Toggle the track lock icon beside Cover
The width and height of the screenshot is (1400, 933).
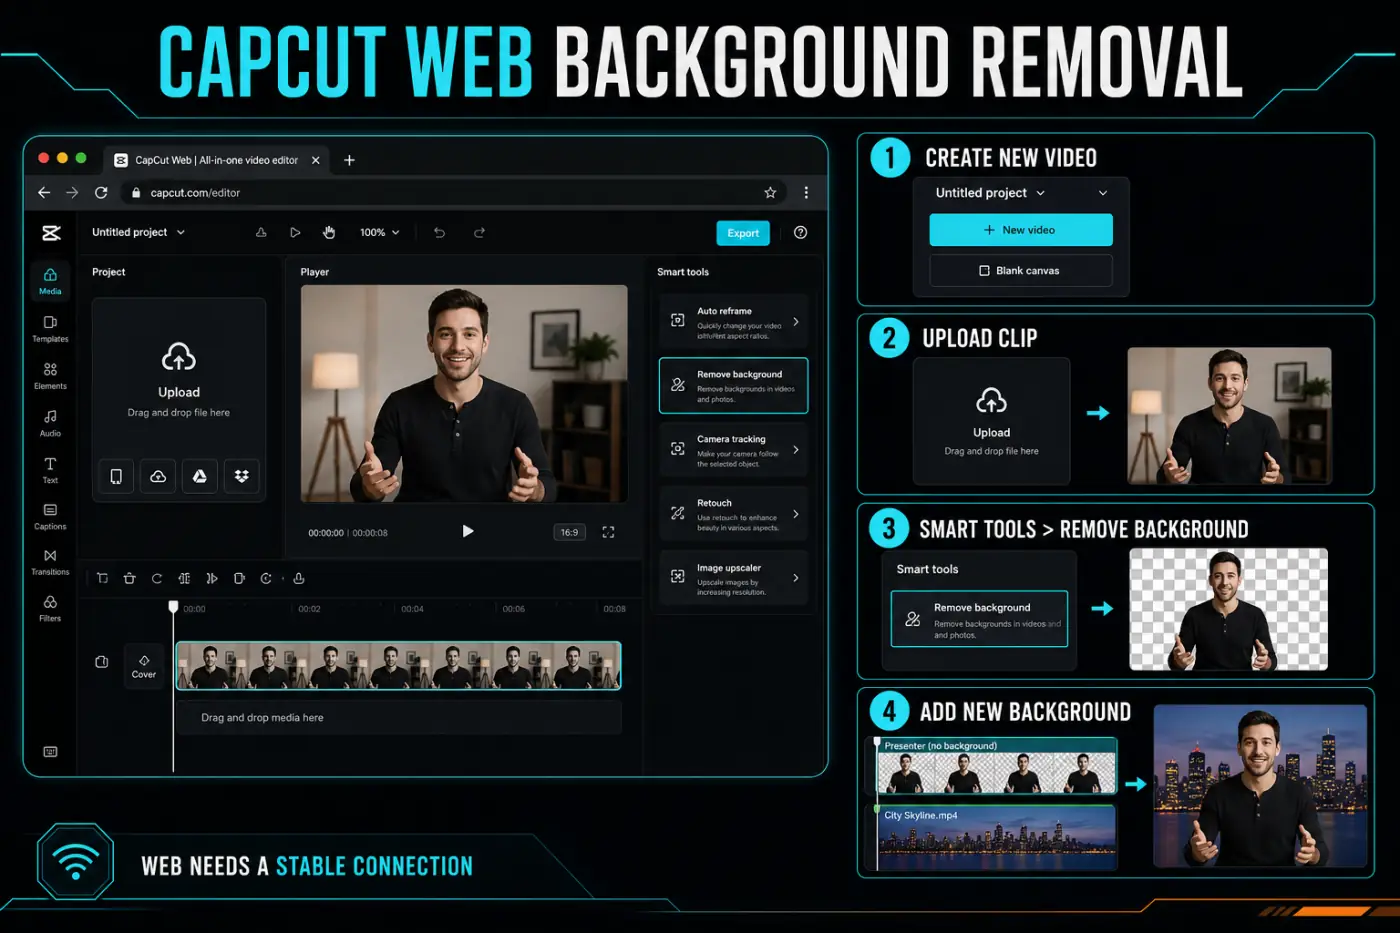pyautogui.click(x=101, y=662)
